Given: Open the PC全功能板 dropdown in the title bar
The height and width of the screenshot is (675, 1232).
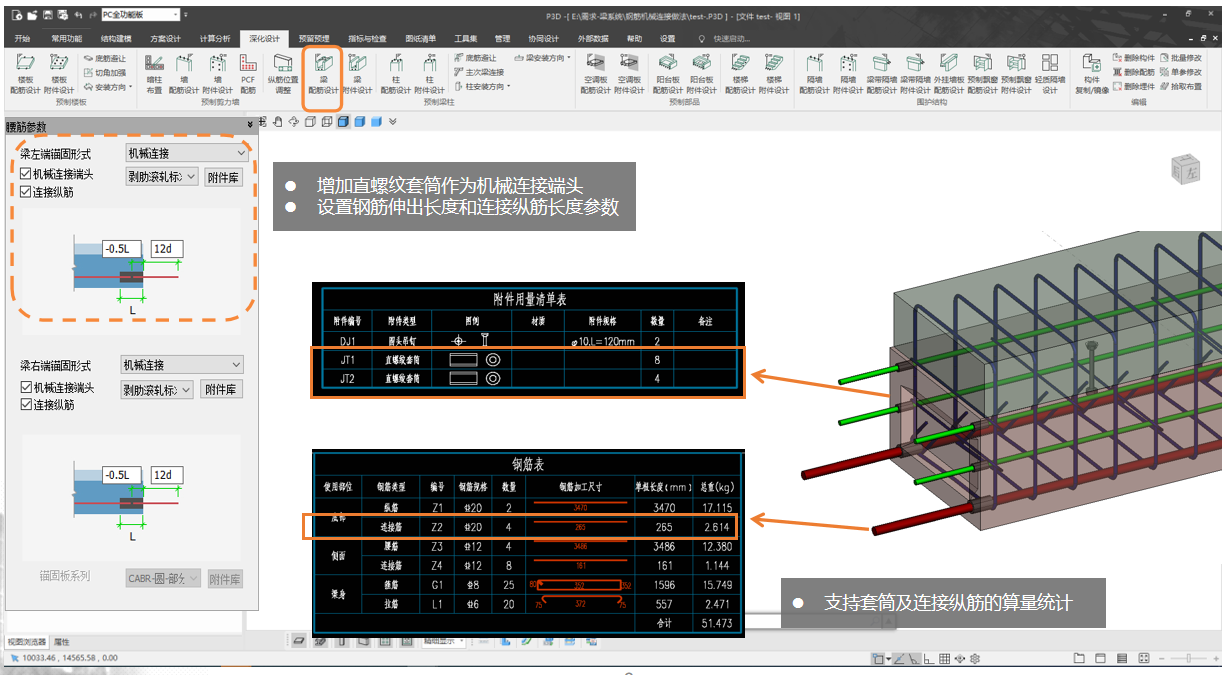Looking at the screenshot, I should tap(143, 15).
